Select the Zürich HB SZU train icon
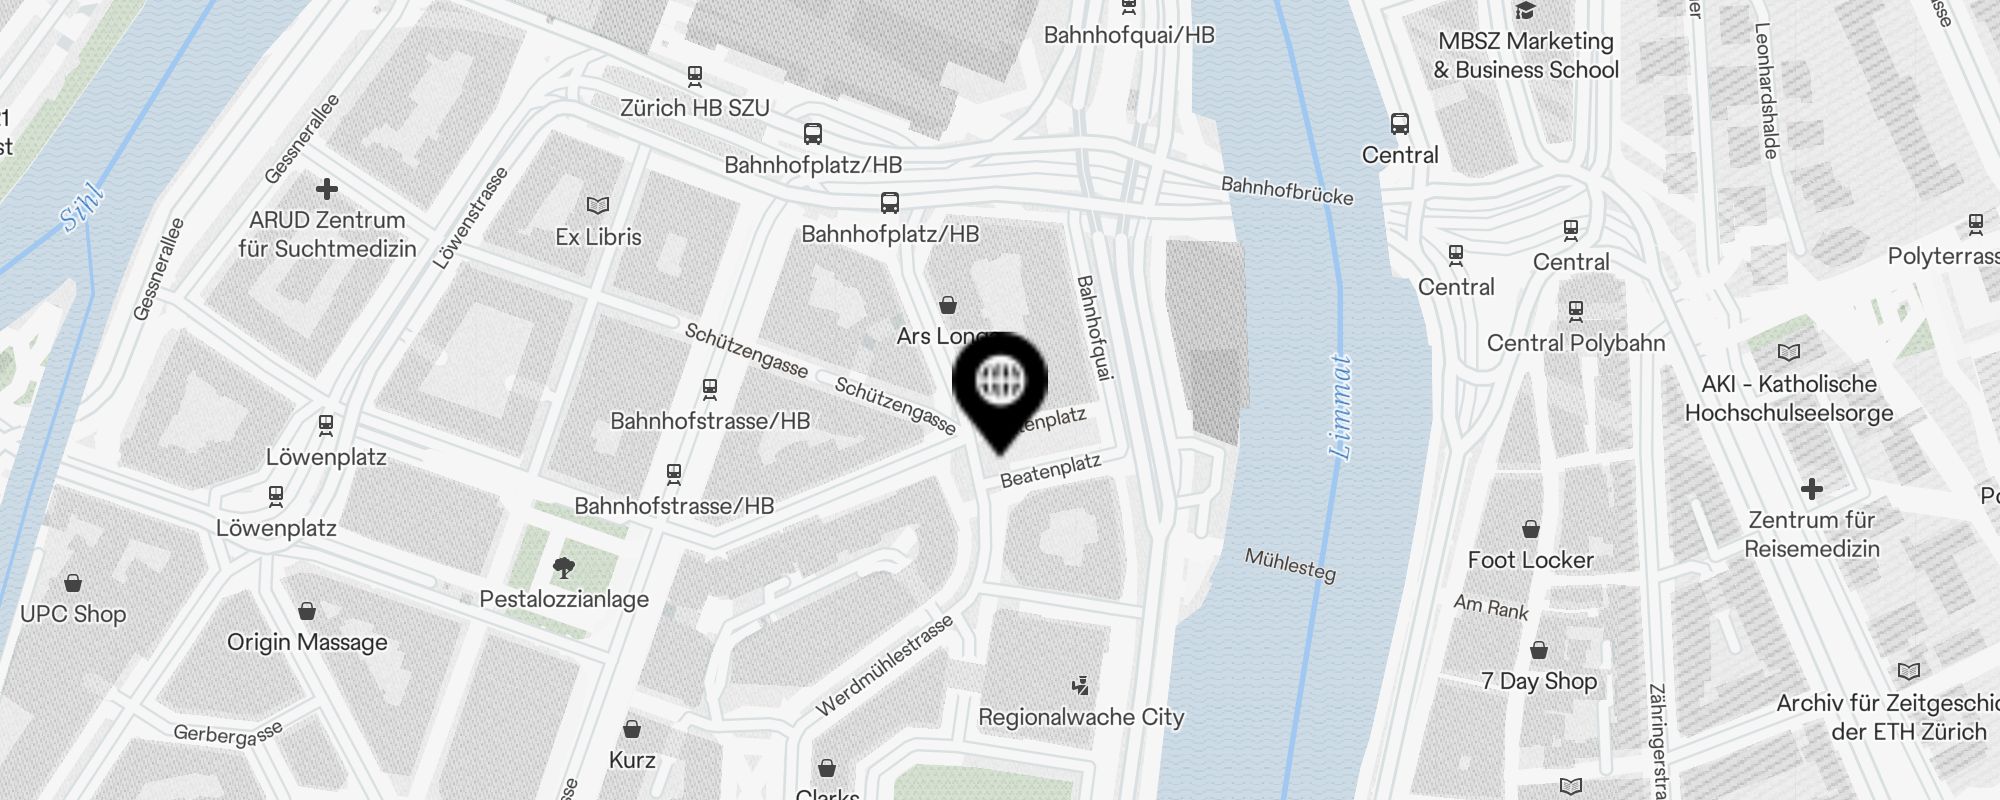The width and height of the screenshot is (2000, 800). (x=695, y=76)
